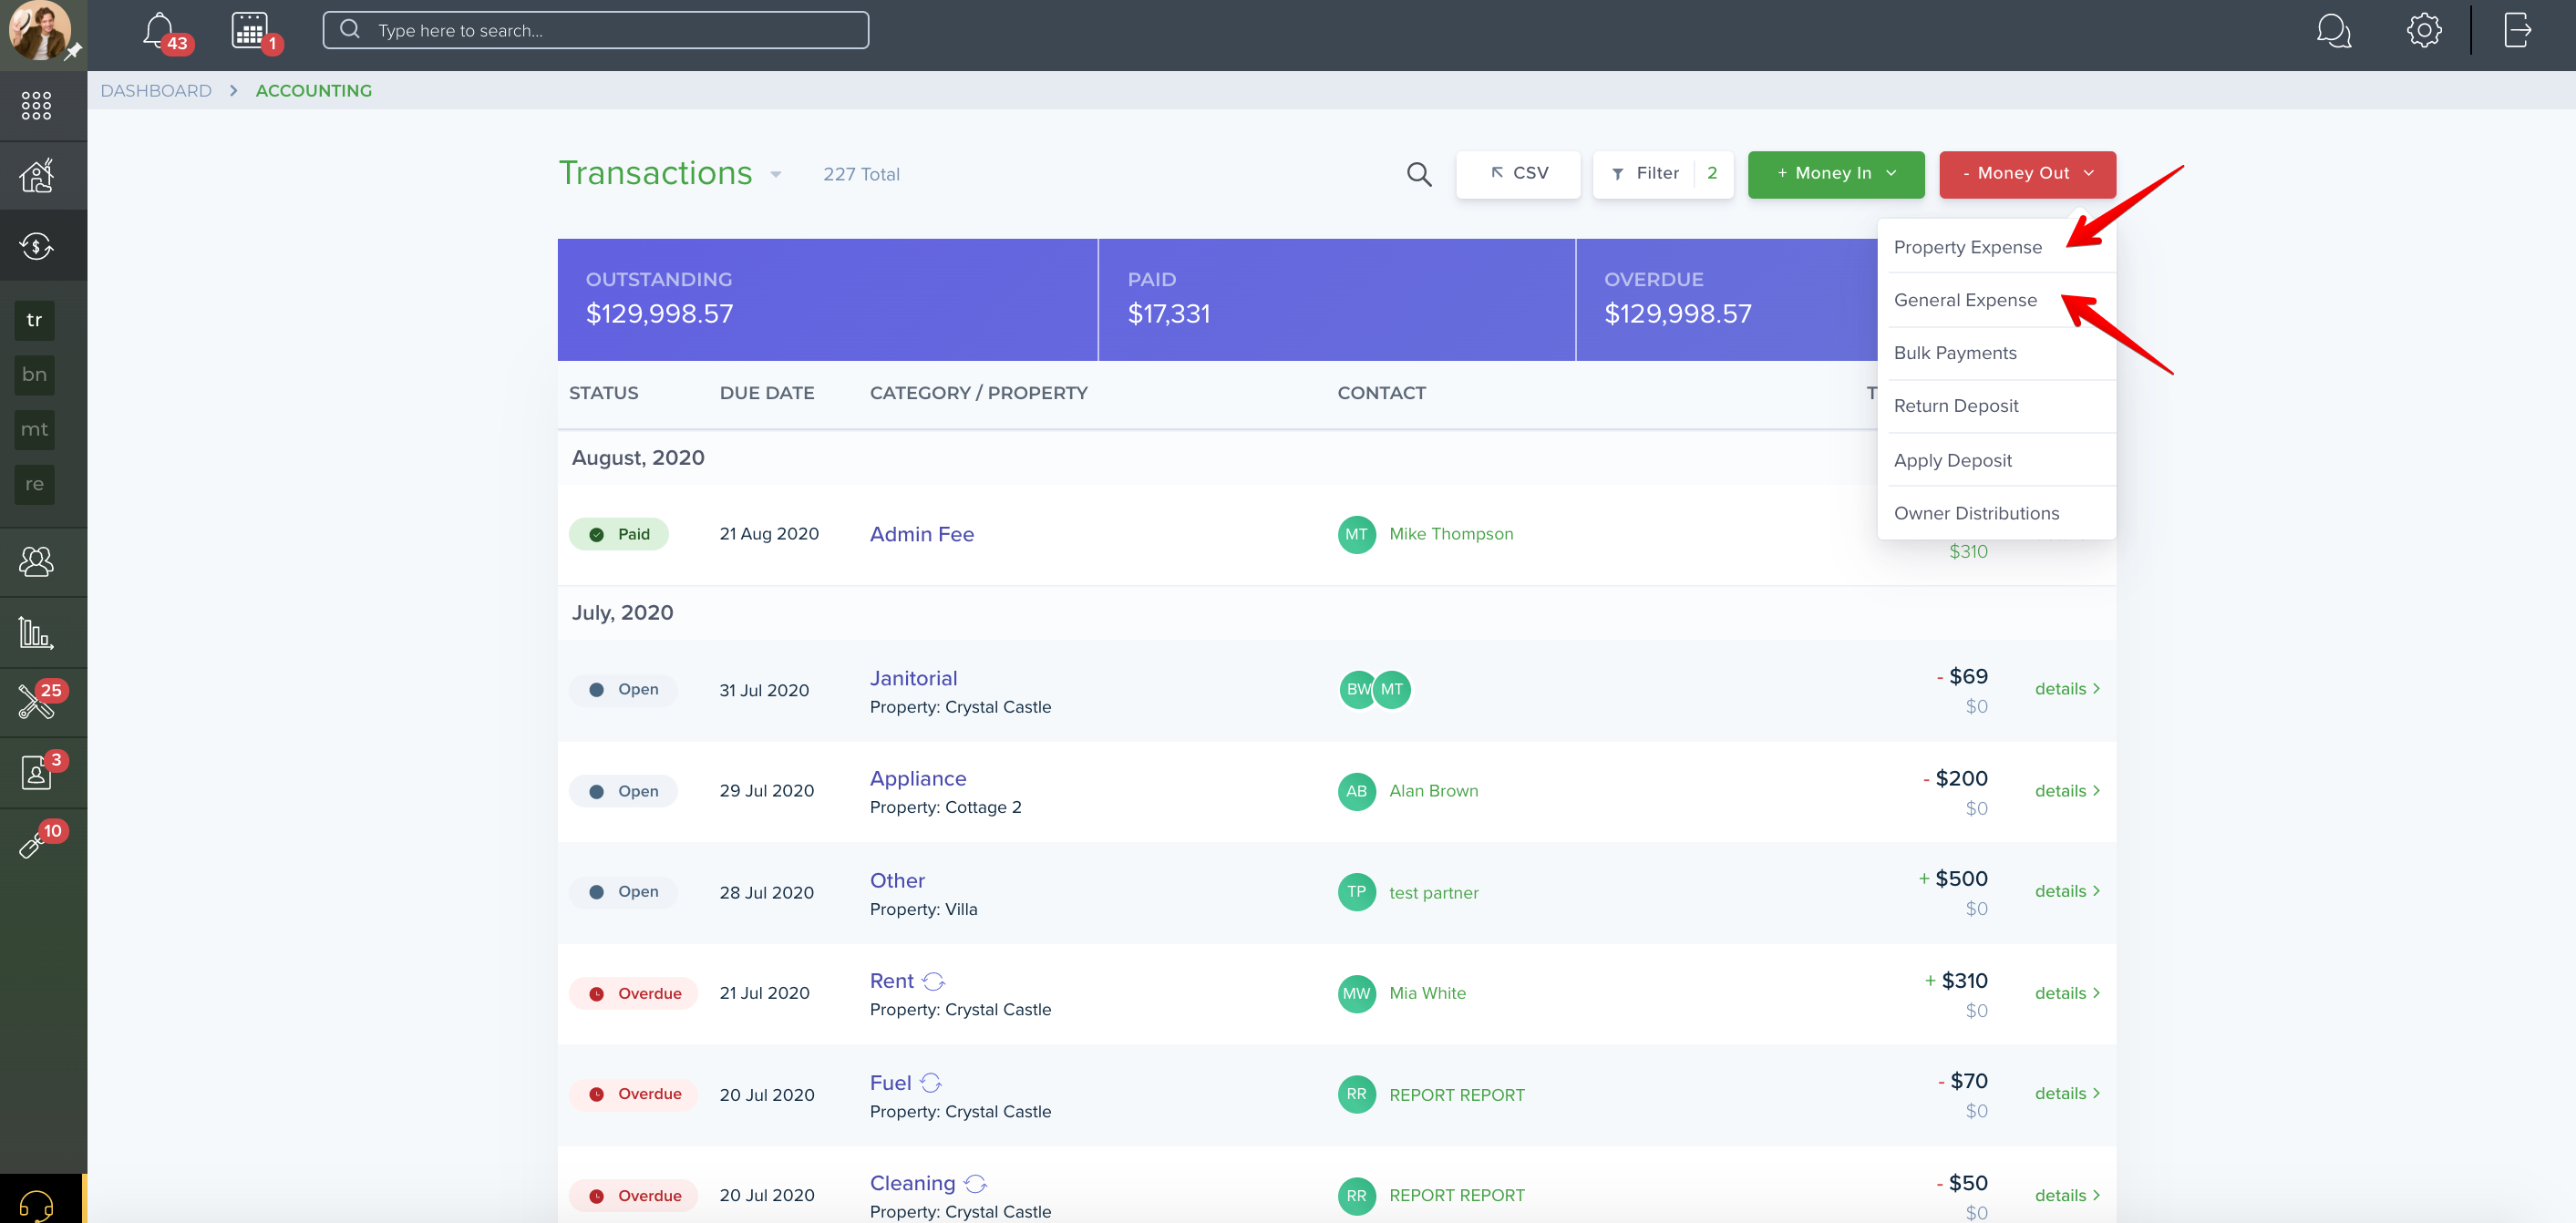
Task: View details of the $500 Other row
Action: tap(2066, 891)
